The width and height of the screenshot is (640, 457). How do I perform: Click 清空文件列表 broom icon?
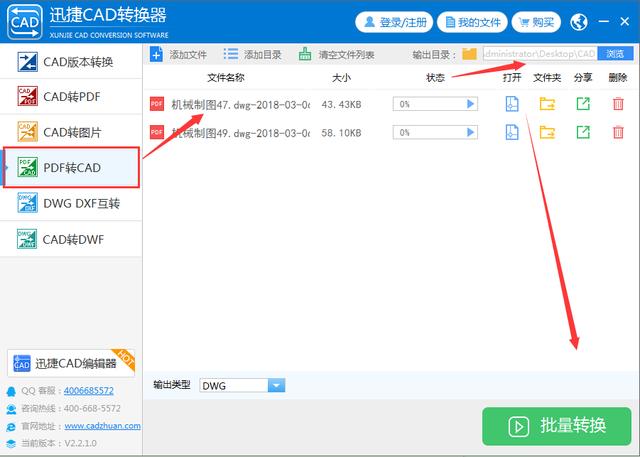[305, 54]
